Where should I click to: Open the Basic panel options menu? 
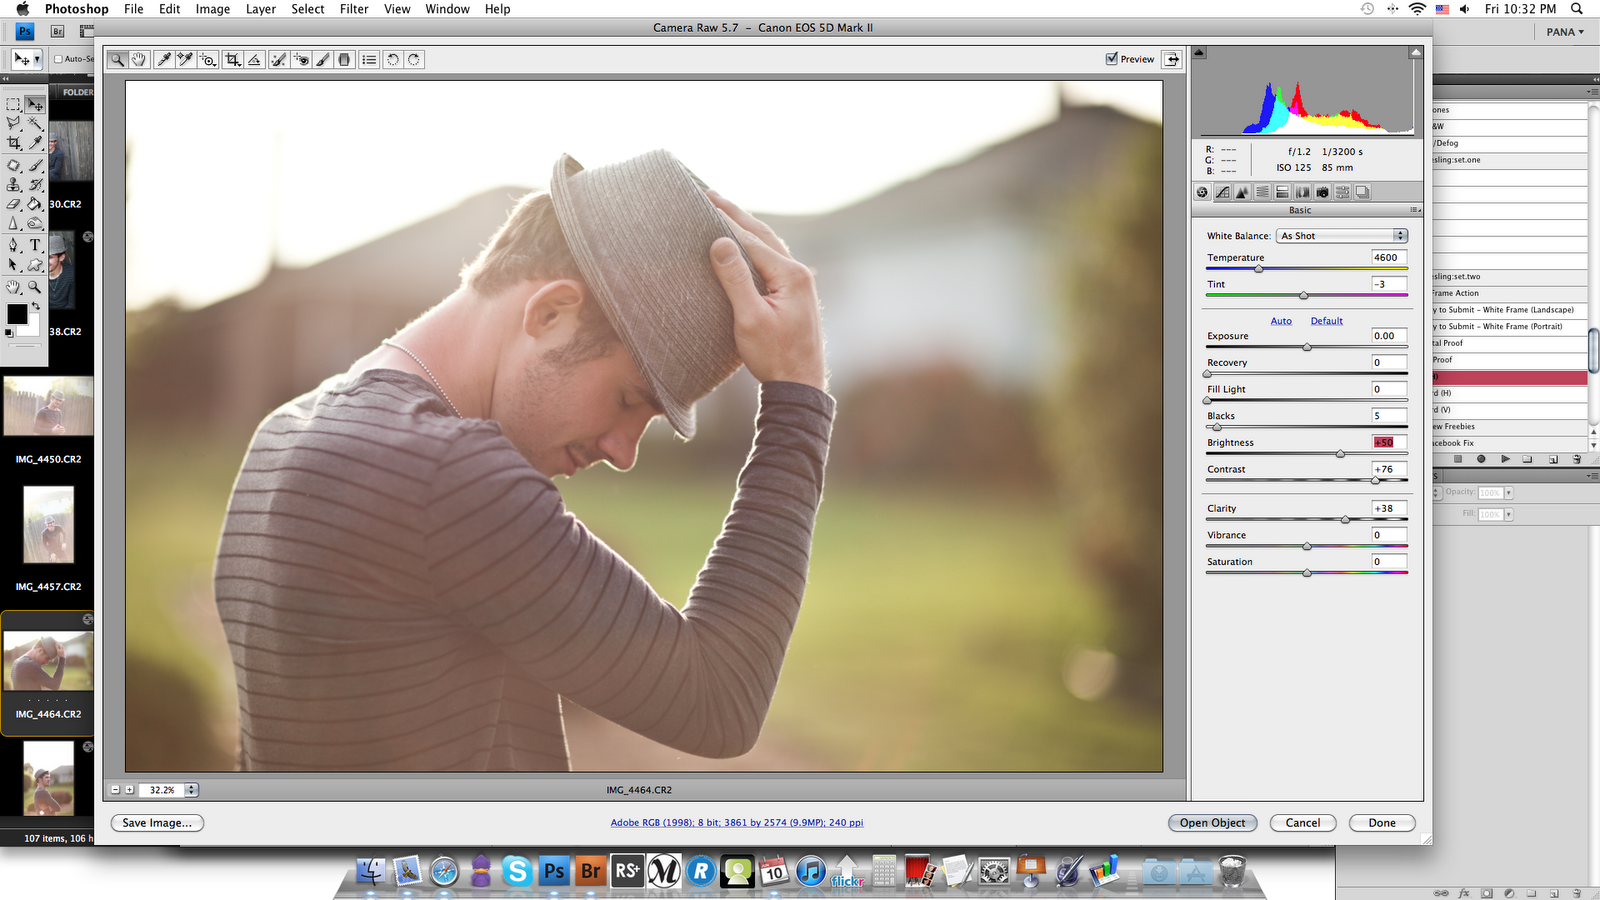click(x=1414, y=210)
